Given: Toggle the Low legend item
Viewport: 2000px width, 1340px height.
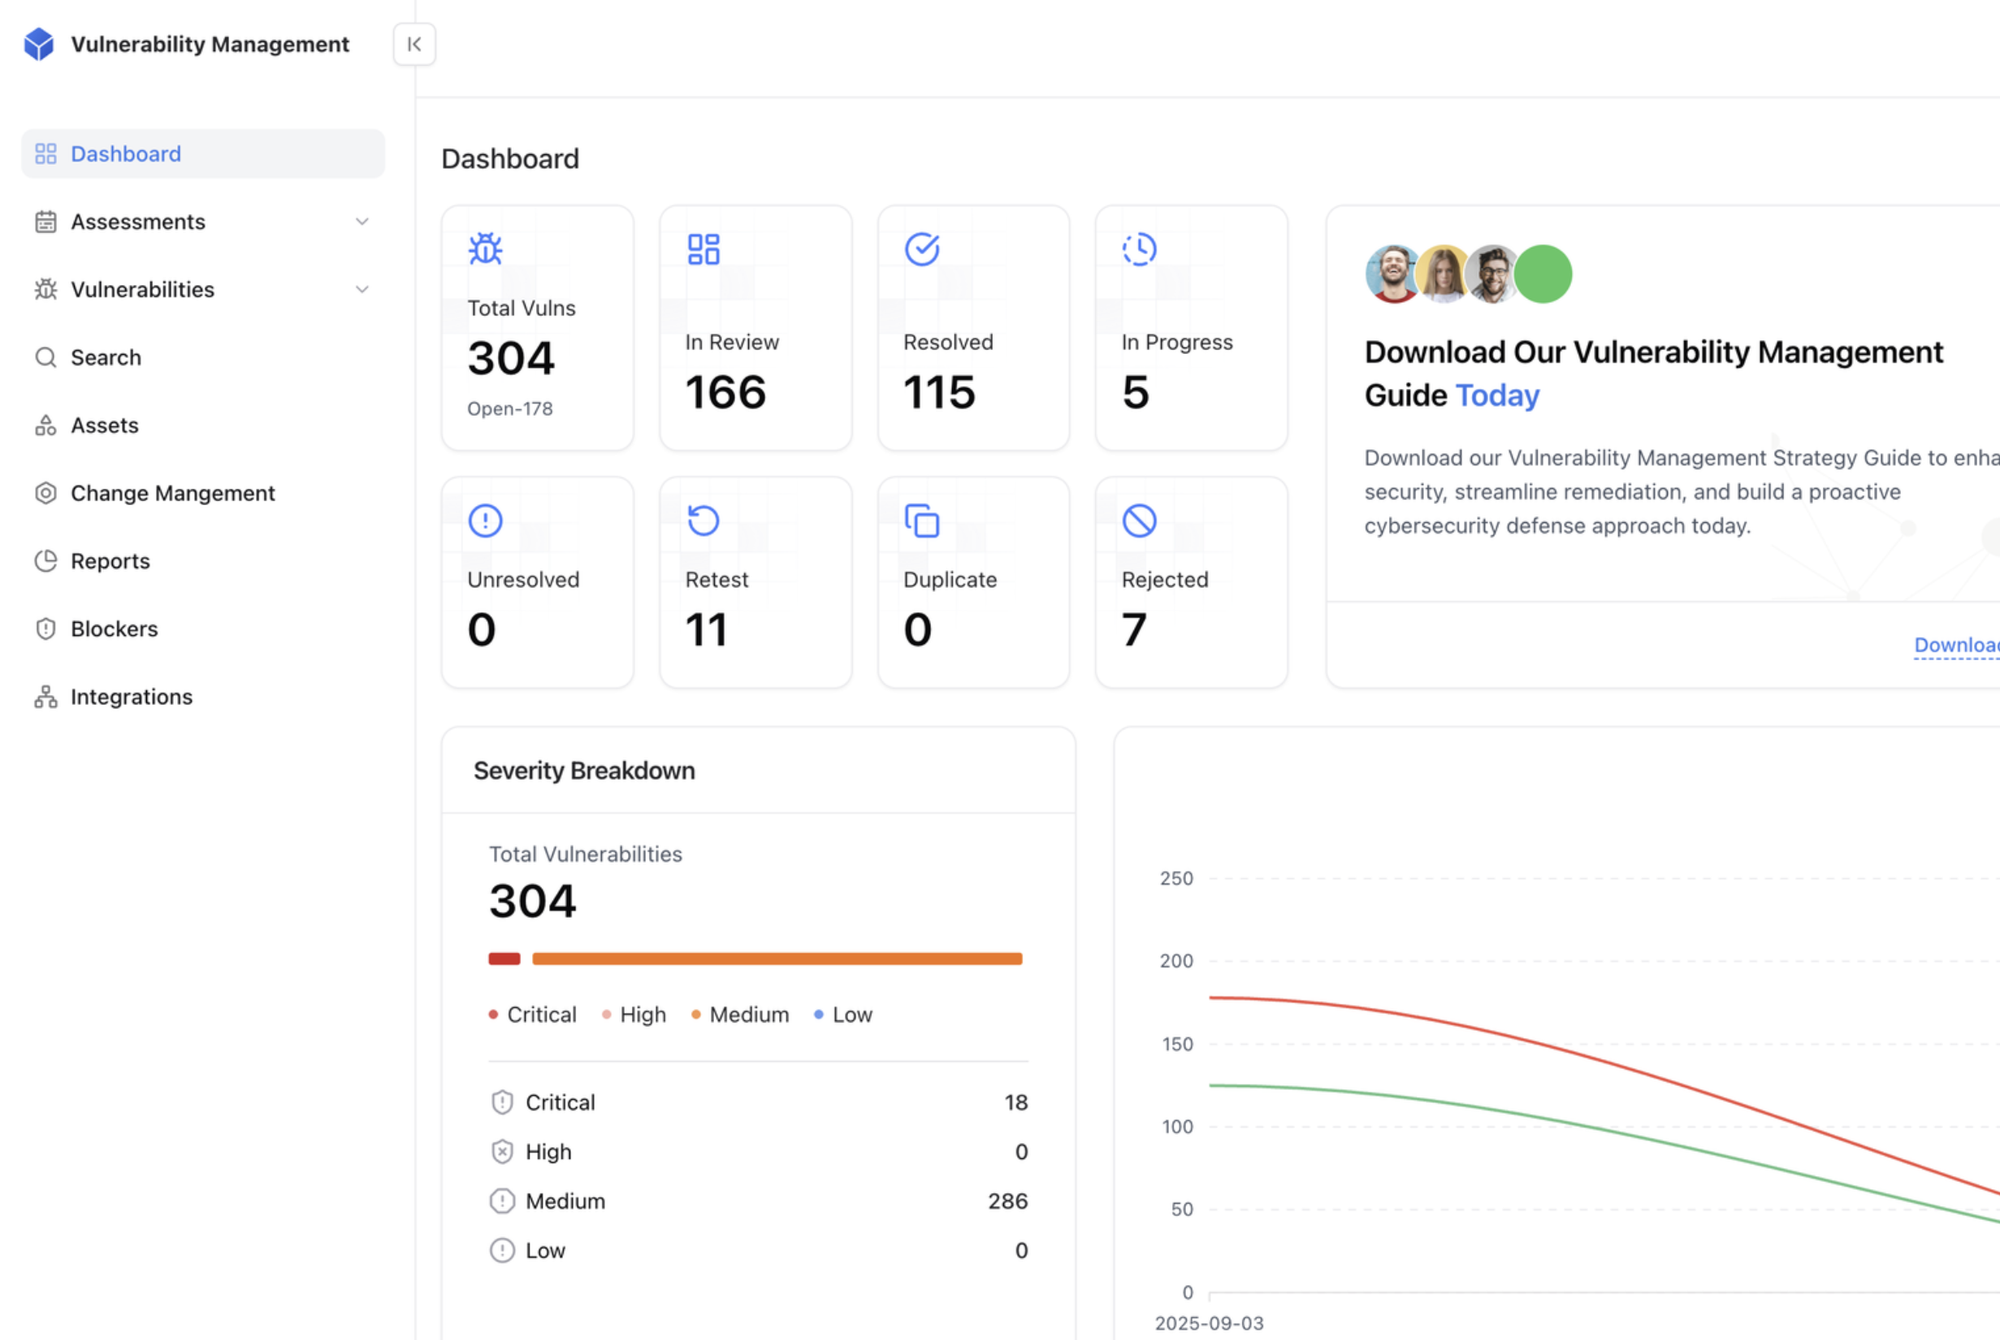Looking at the screenshot, I should [843, 1015].
